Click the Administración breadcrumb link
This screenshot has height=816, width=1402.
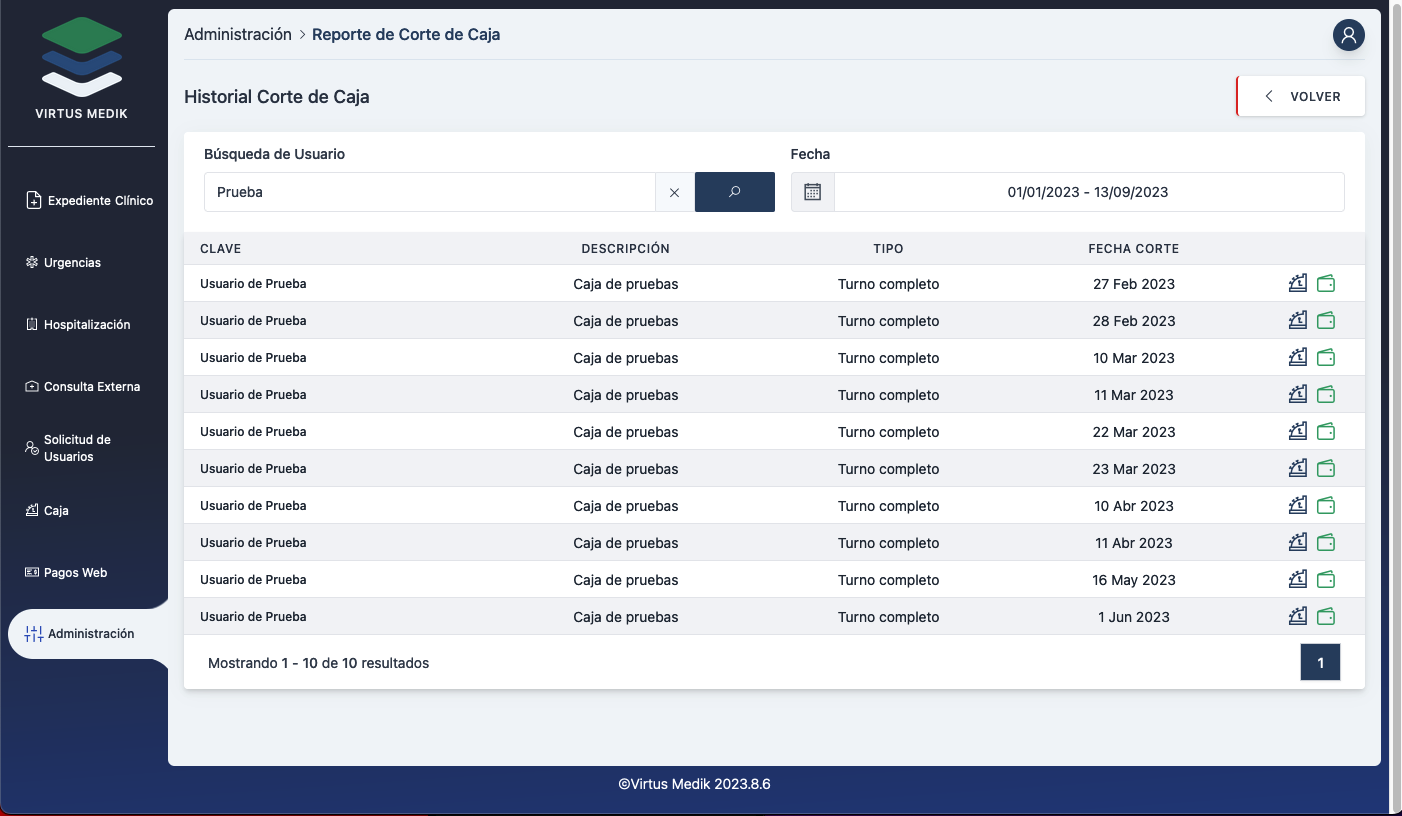click(238, 35)
